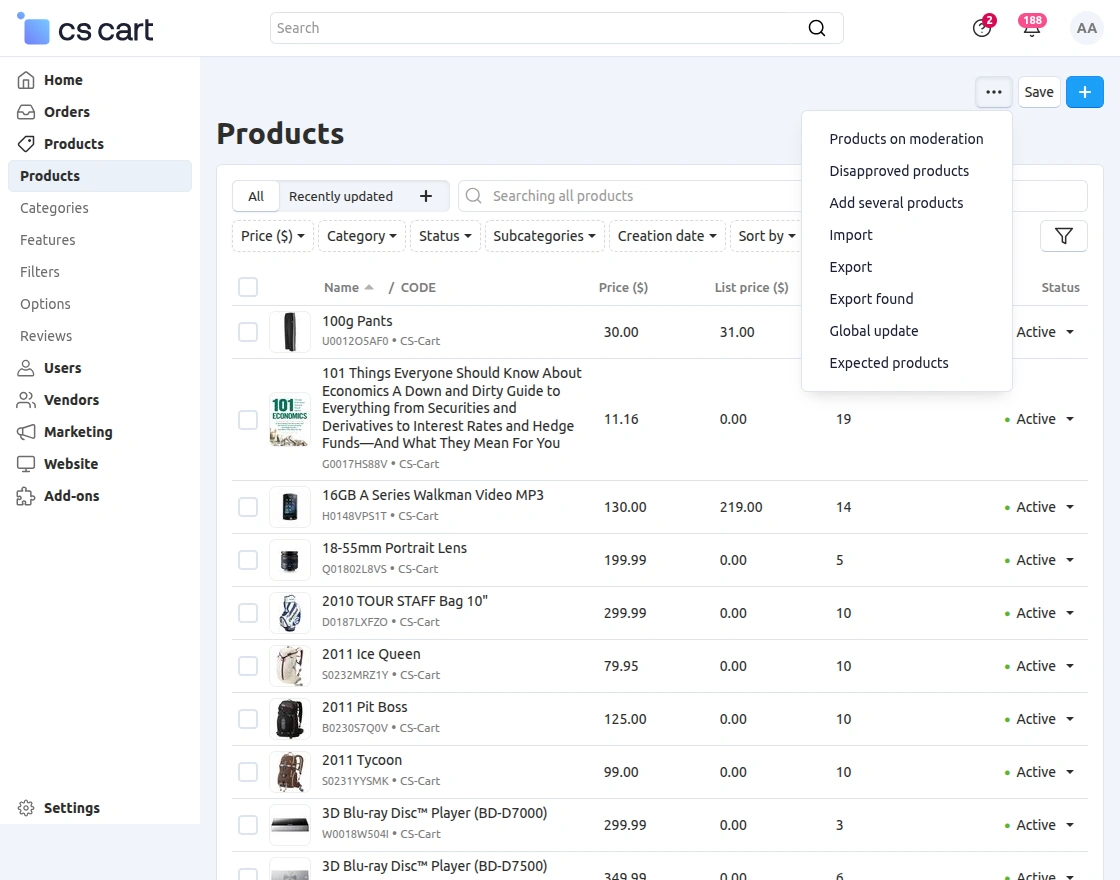Click the notifications bell showing 188
Viewport: 1120px width, 880px height.
pyautogui.click(x=1031, y=28)
